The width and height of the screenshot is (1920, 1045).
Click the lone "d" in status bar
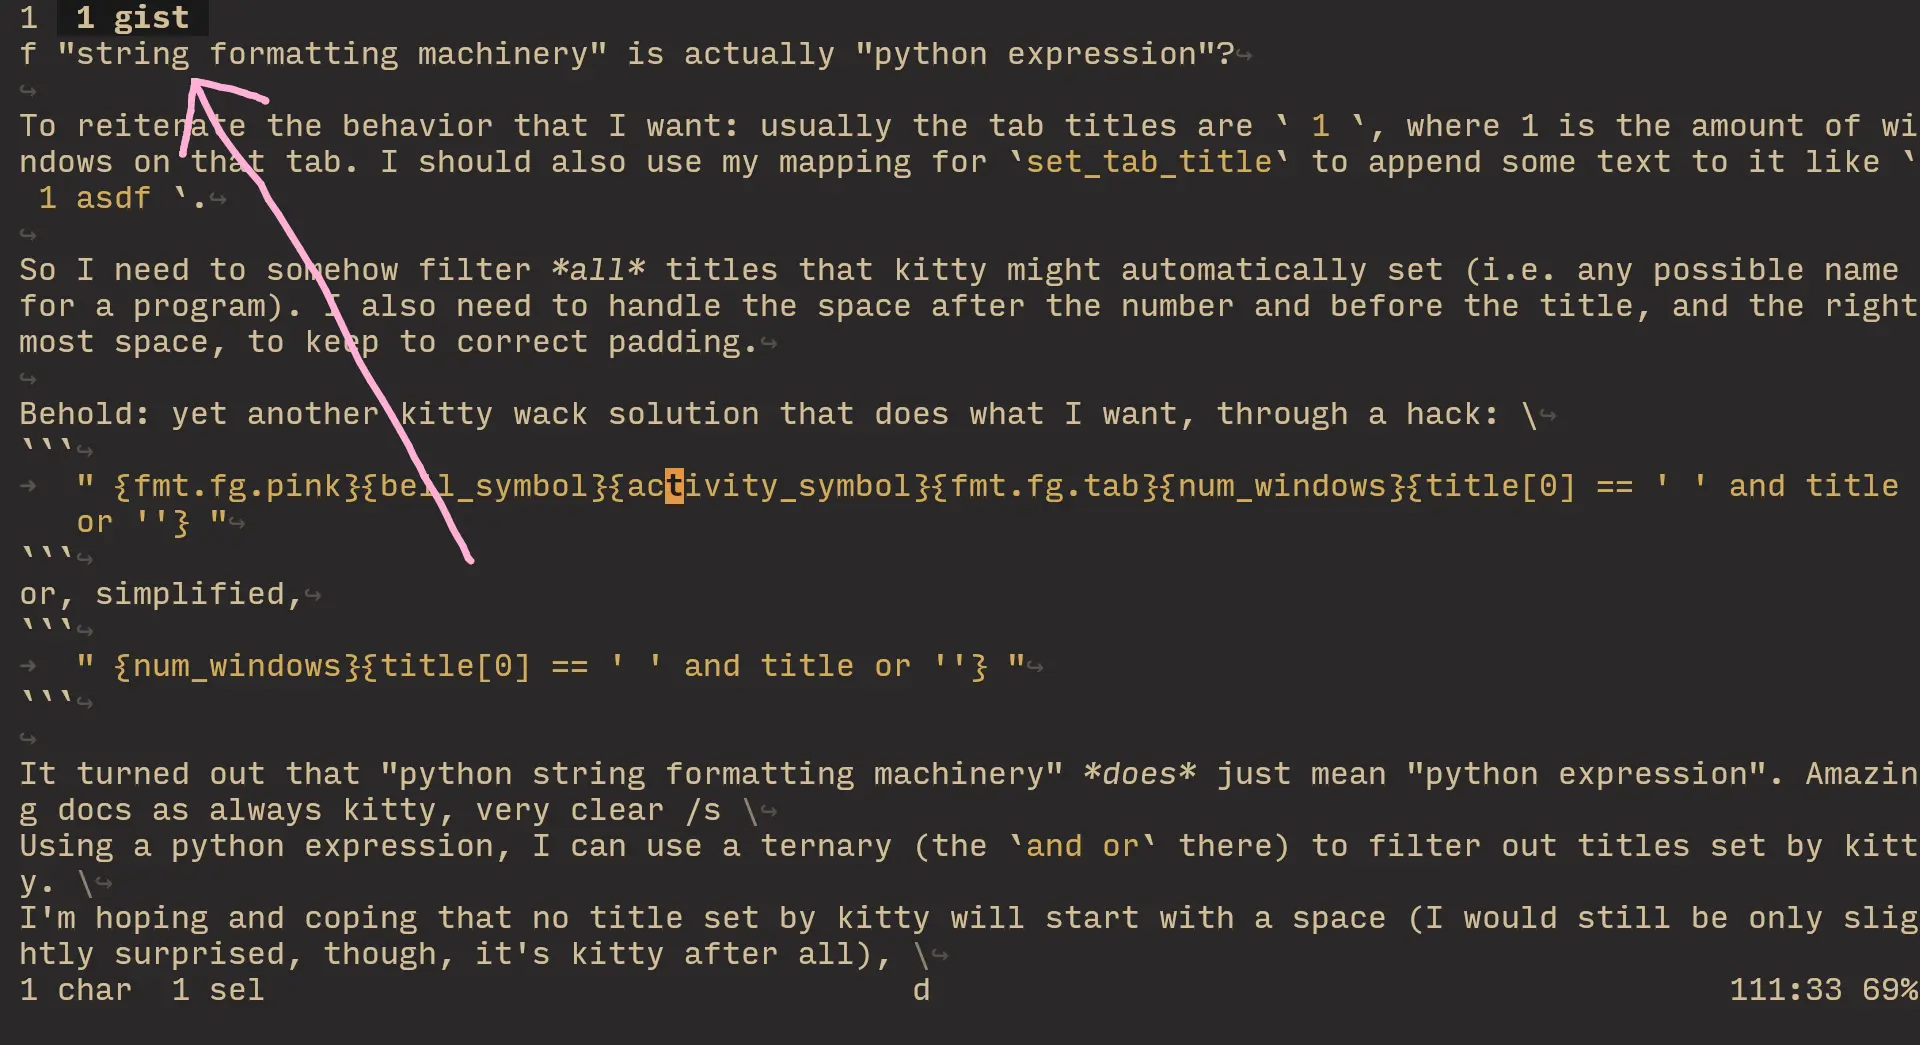pos(921,990)
